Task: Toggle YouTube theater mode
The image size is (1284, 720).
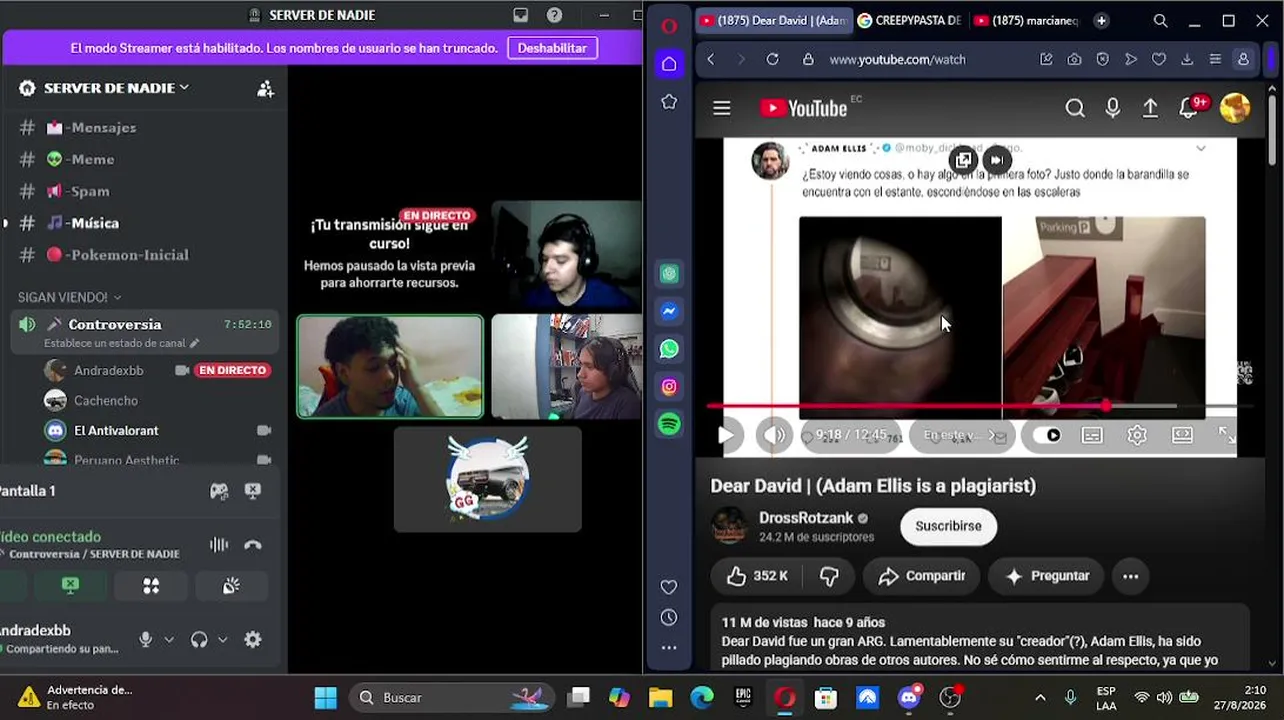Action: [x=1182, y=435]
